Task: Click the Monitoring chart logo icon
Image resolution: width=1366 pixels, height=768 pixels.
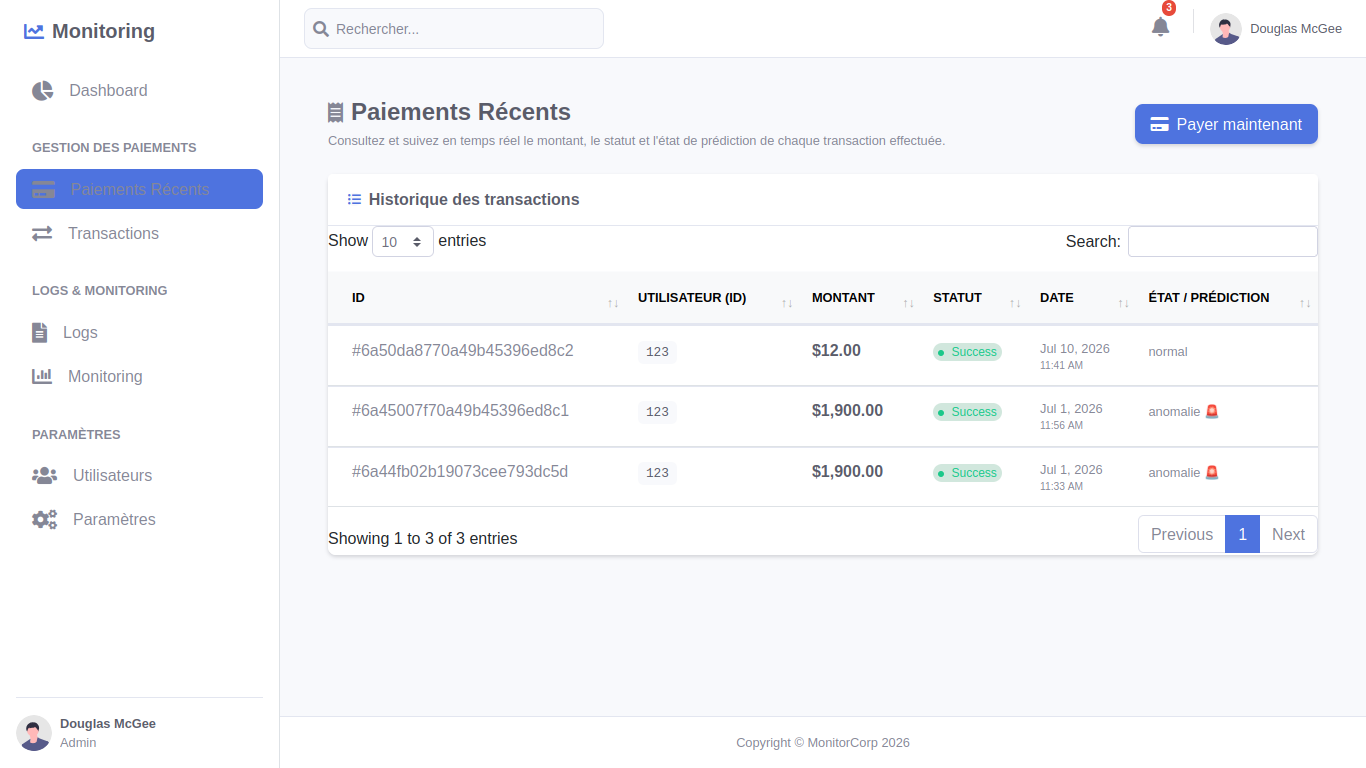Action: click(x=34, y=31)
